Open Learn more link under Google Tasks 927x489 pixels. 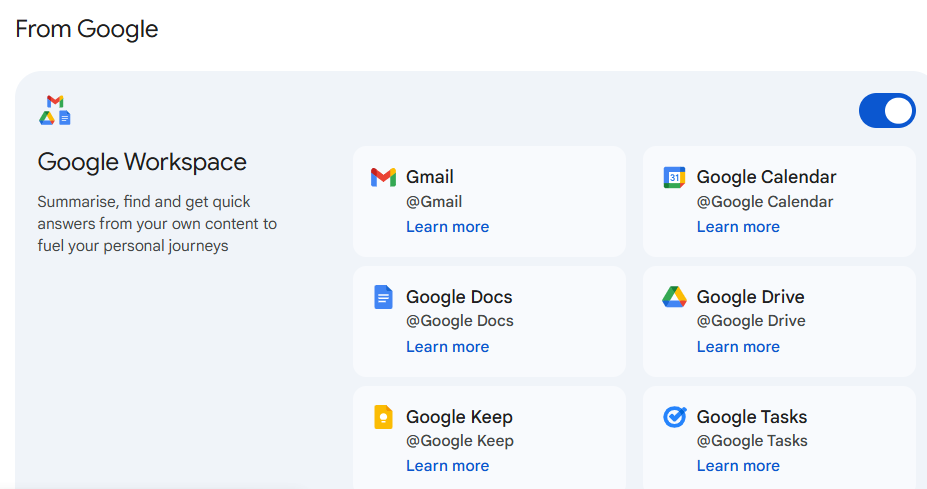(x=738, y=466)
